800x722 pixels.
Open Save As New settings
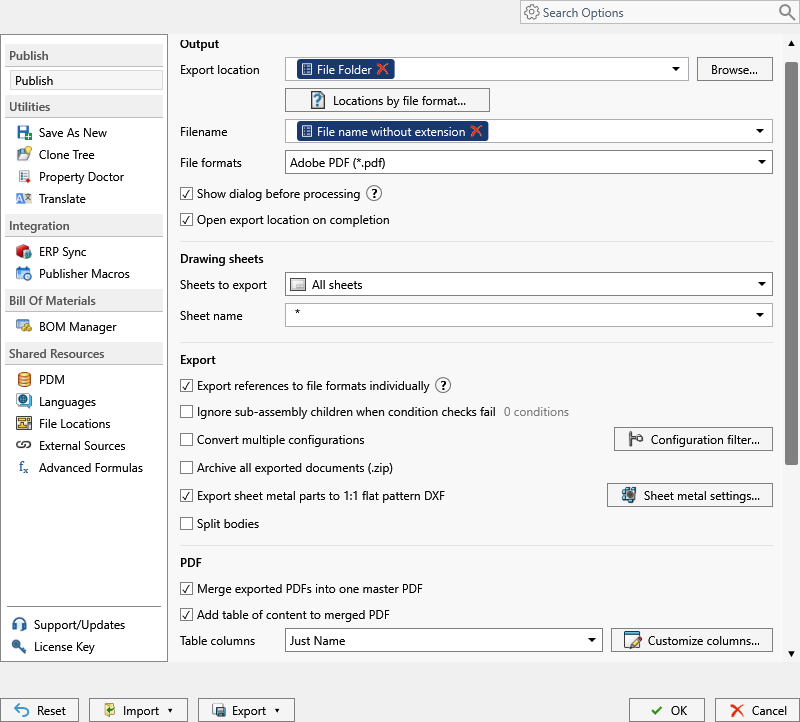[x=73, y=133]
